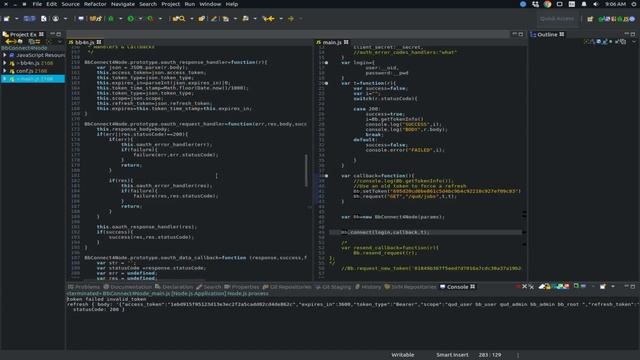This screenshot has width=640, height=360.
Task: Switch to the bb4n.js editor tab
Action: (84, 42)
